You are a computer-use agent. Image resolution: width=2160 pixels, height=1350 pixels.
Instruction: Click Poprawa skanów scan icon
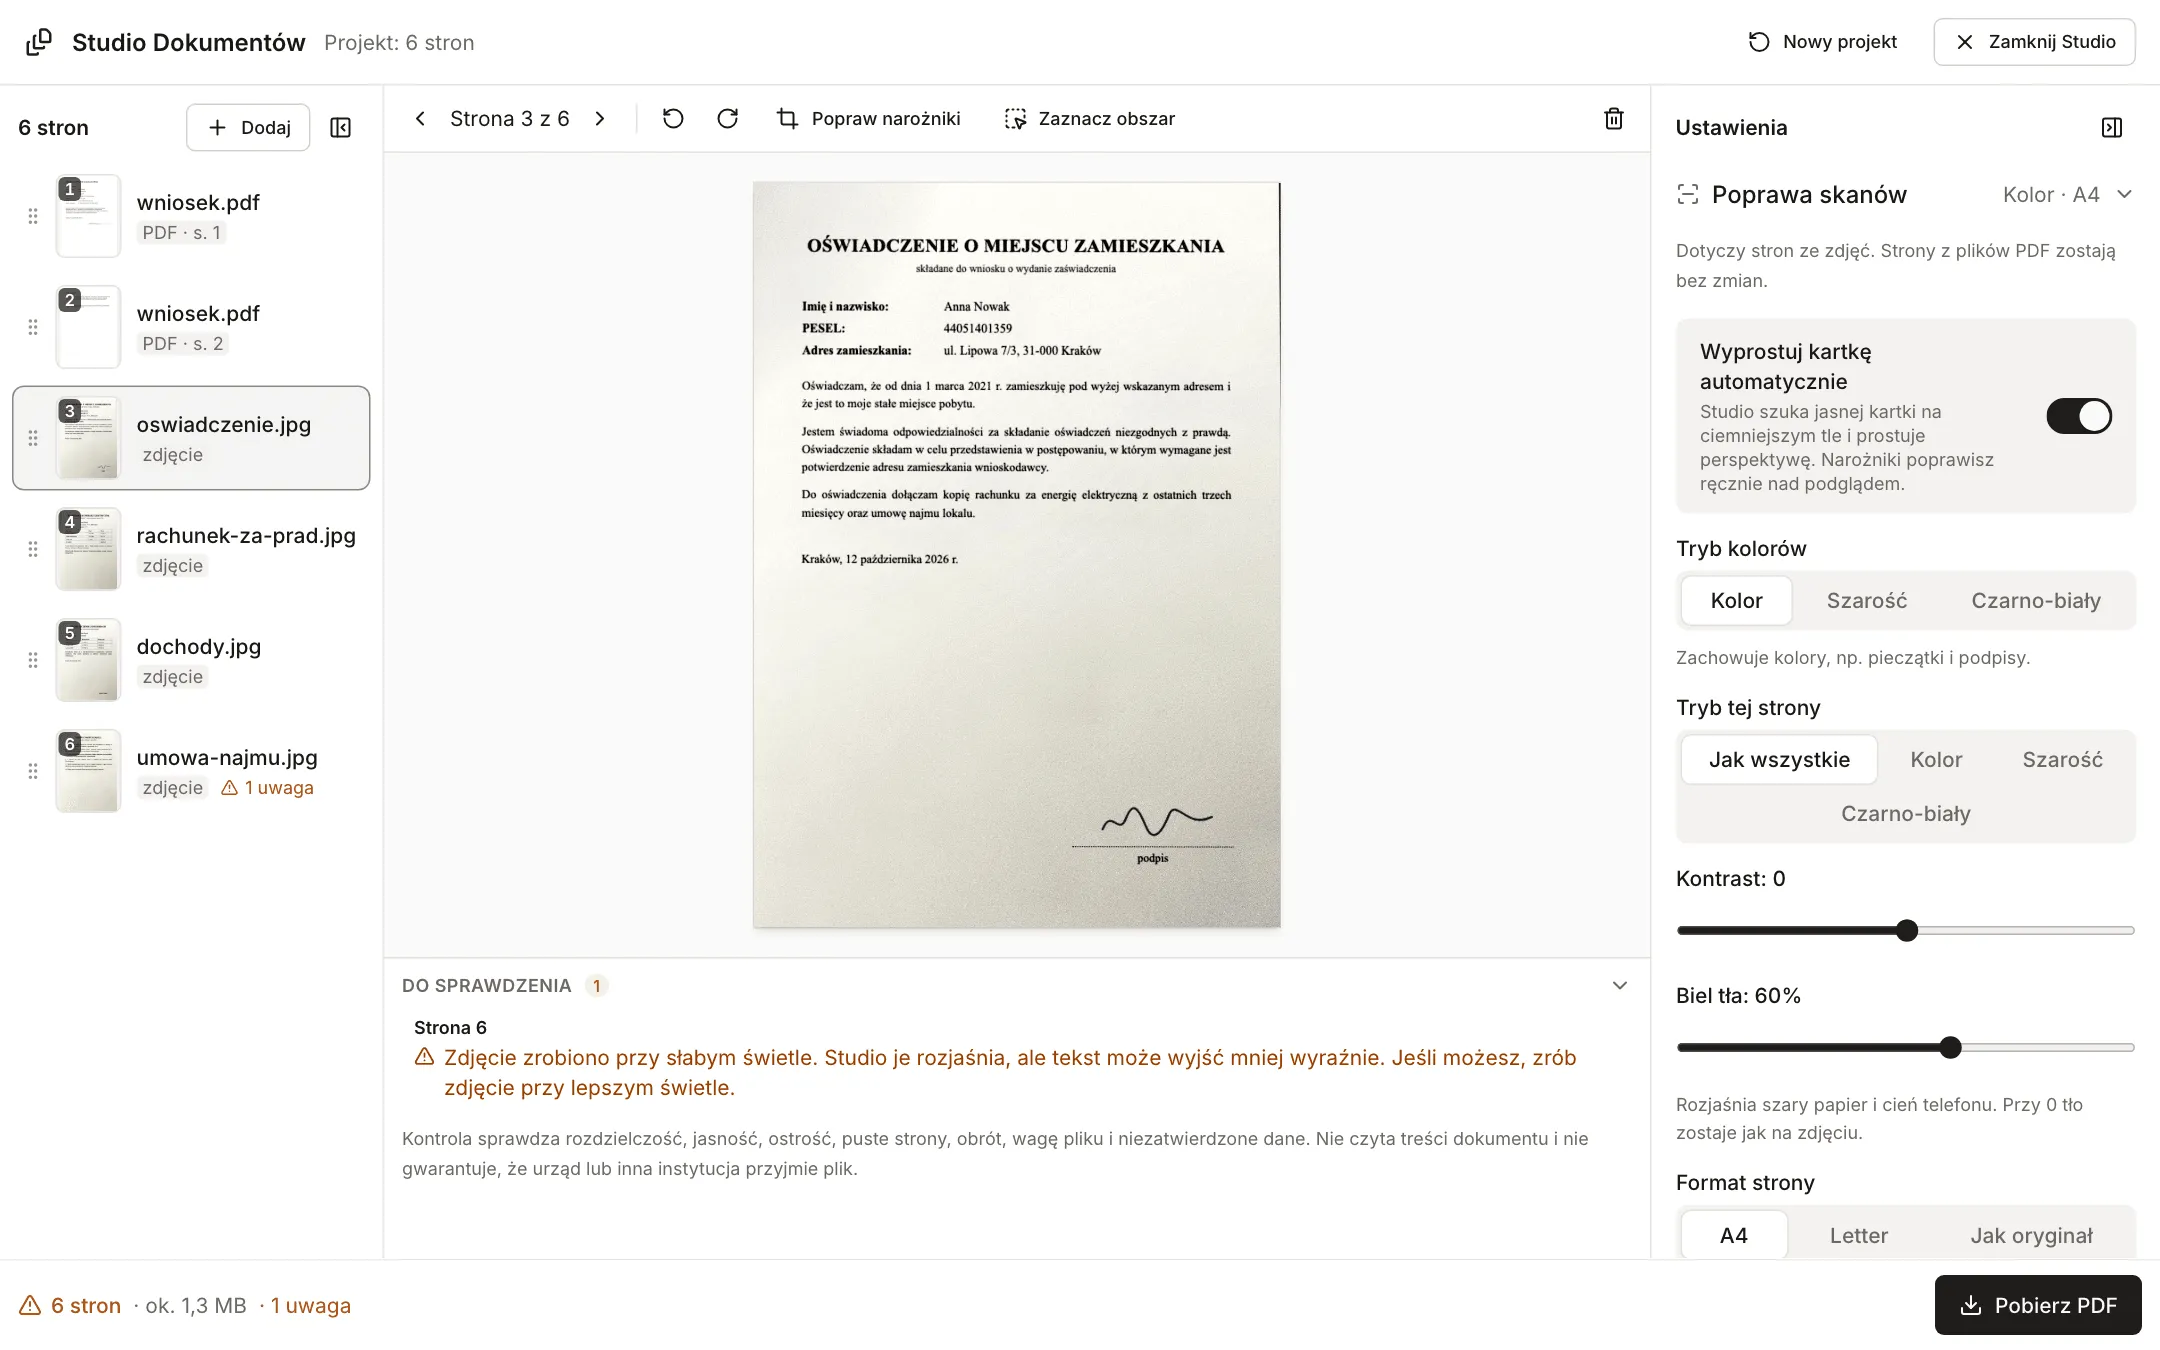[x=1688, y=195]
